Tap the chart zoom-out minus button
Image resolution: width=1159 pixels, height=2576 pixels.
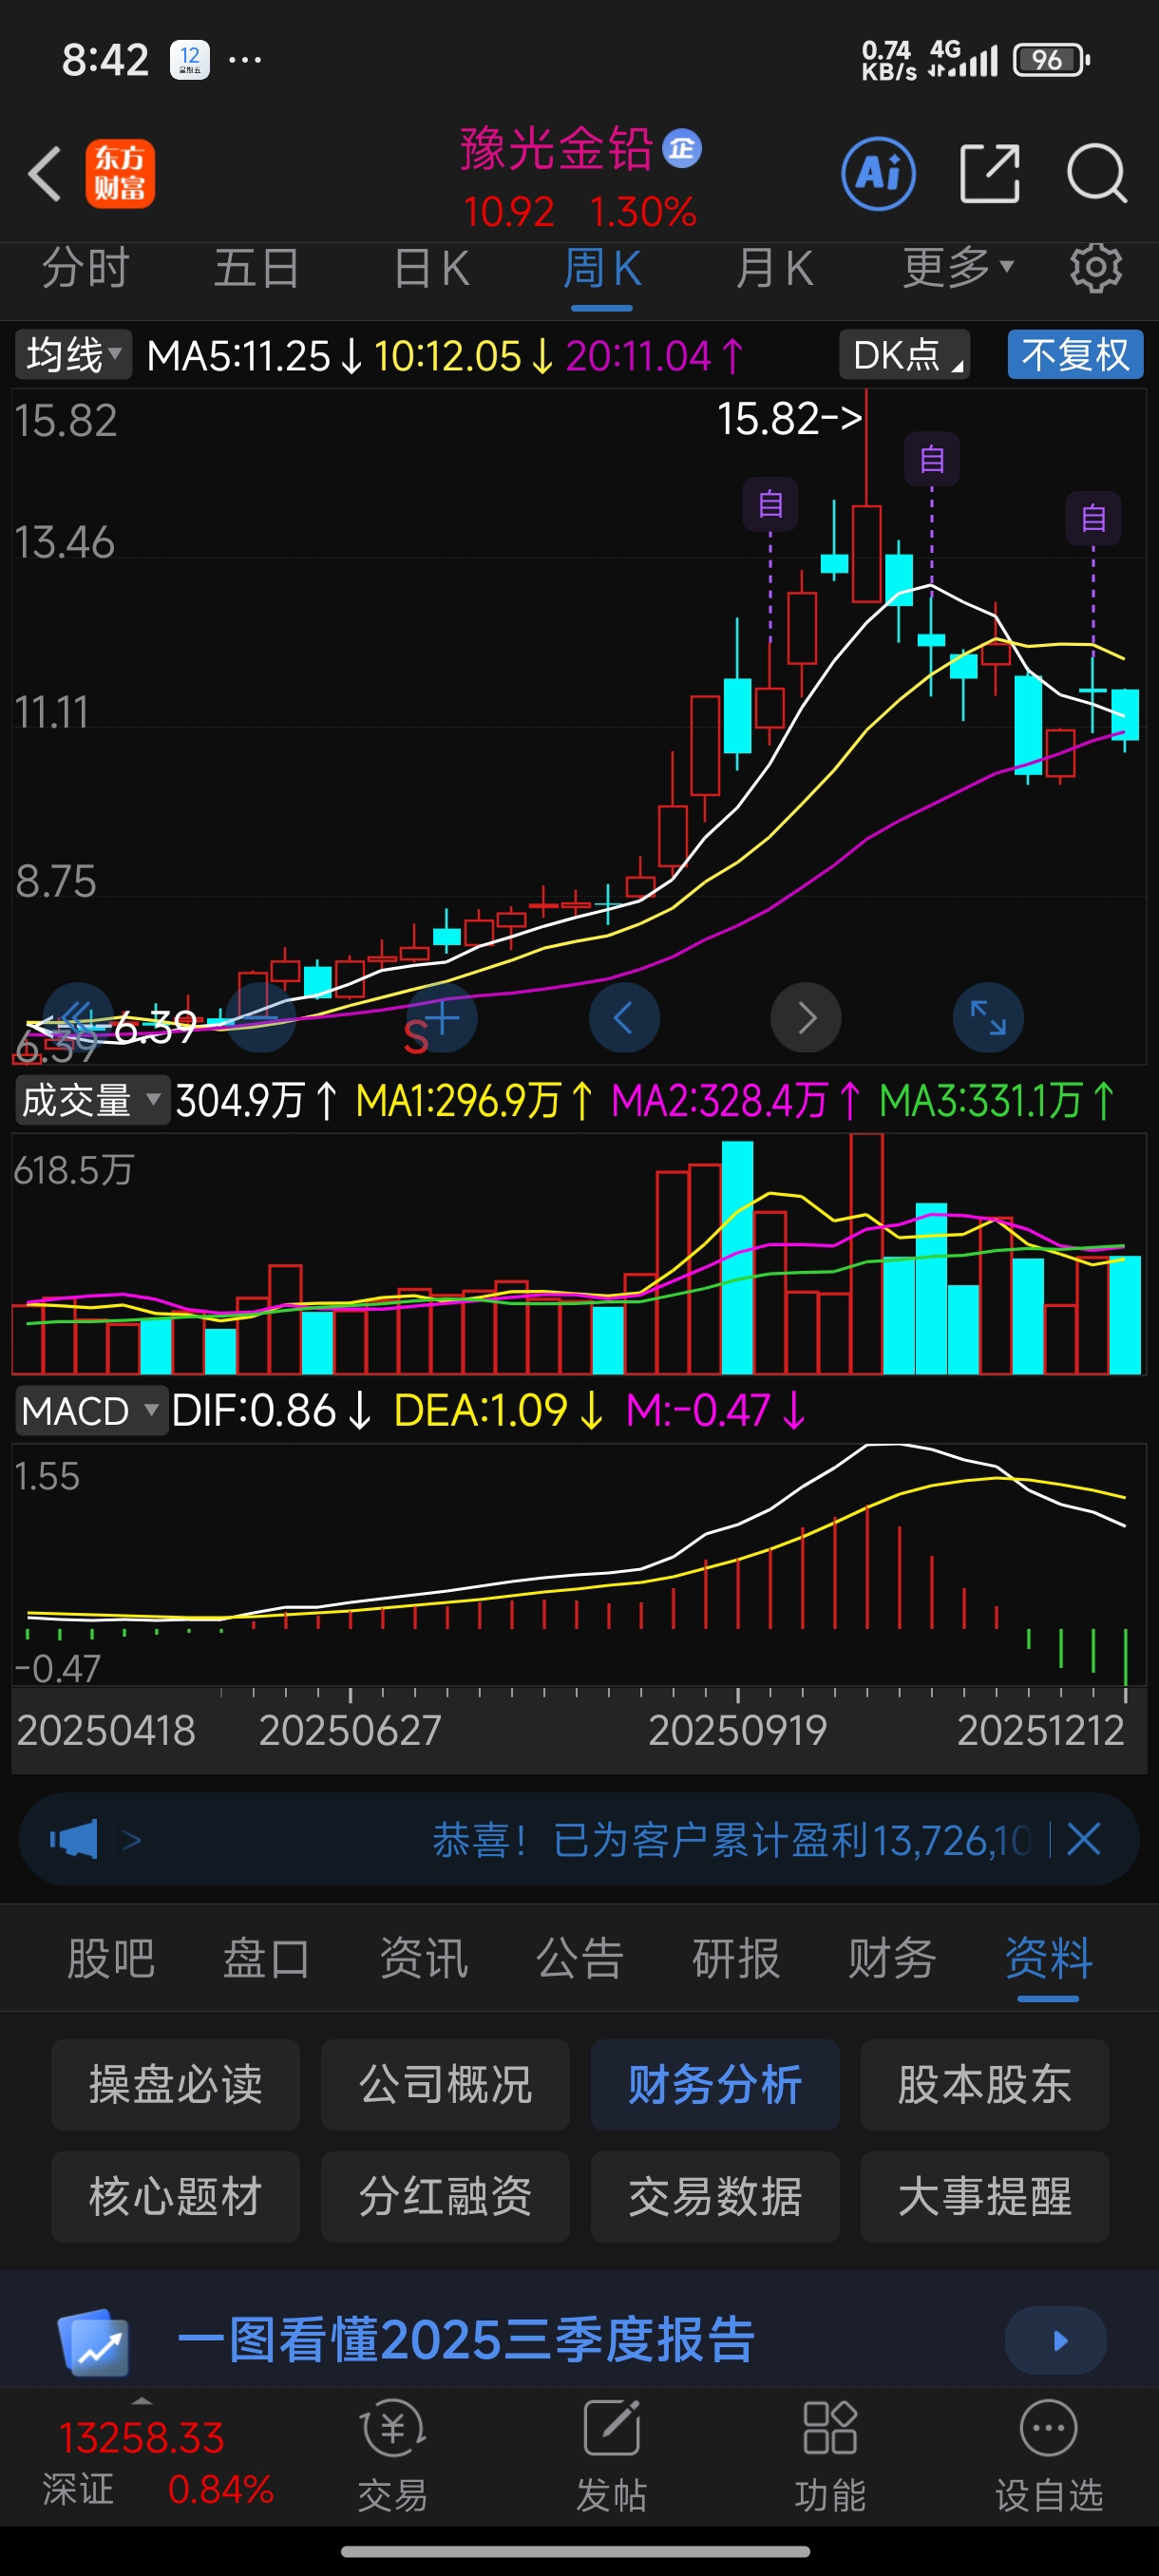point(261,1018)
